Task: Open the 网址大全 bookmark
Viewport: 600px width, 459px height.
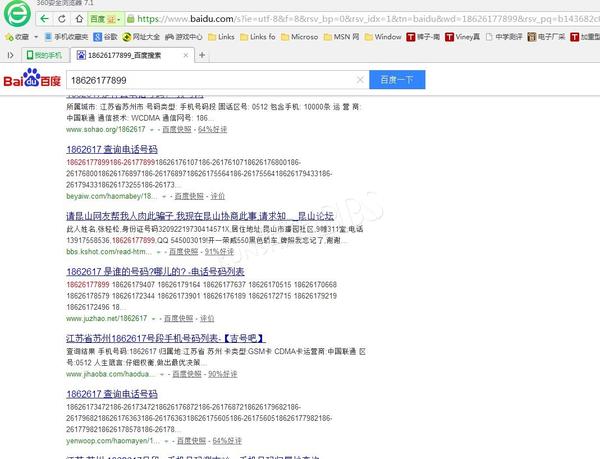Action: (141, 37)
